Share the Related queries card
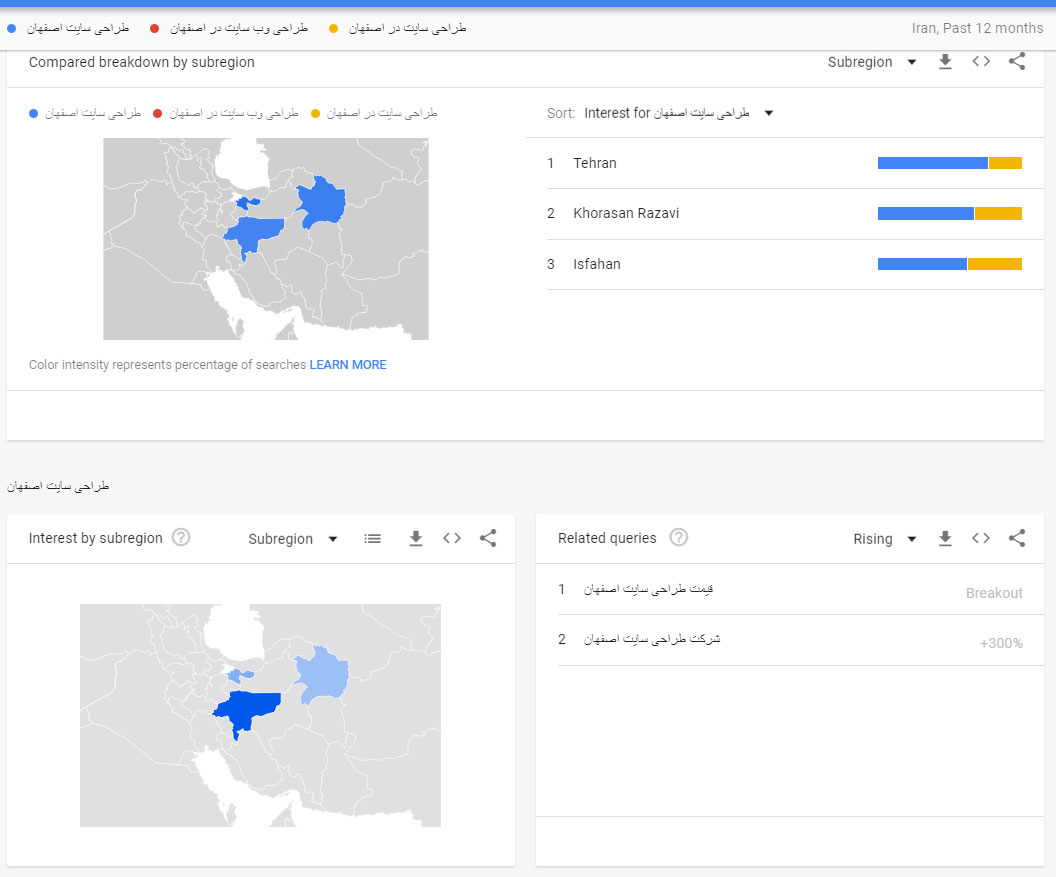Viewport: 1056px width, 877px height. pos(1017,538)
